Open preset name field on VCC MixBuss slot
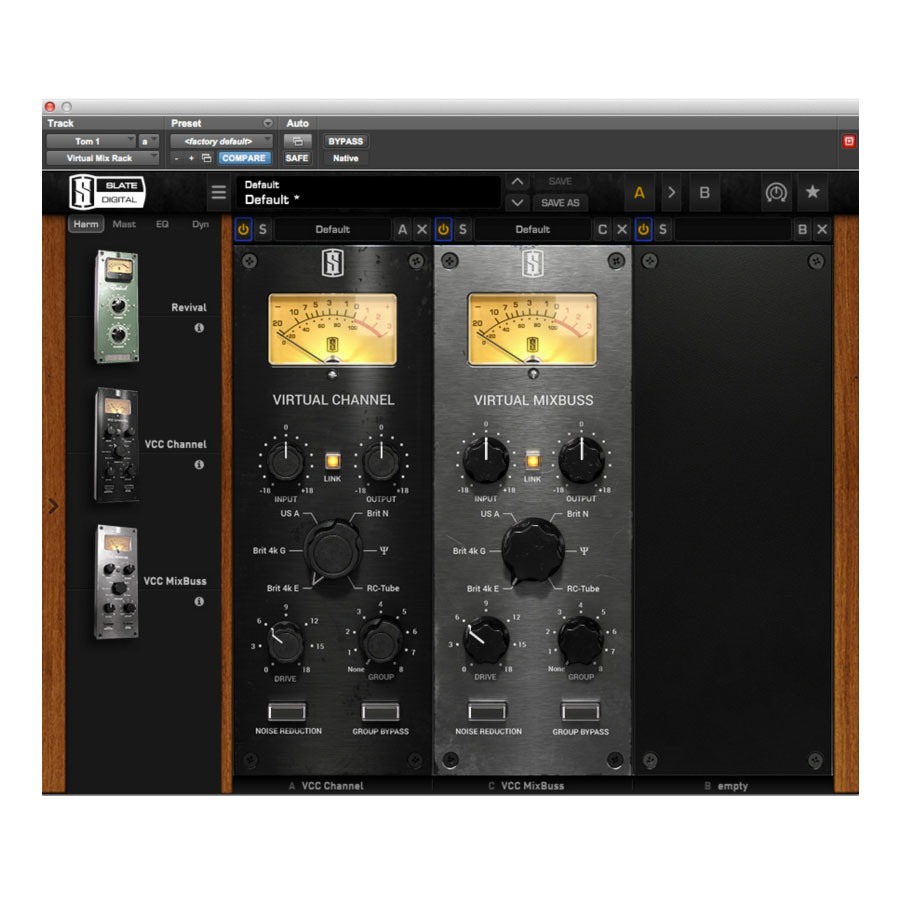 [x=532, y=230]
